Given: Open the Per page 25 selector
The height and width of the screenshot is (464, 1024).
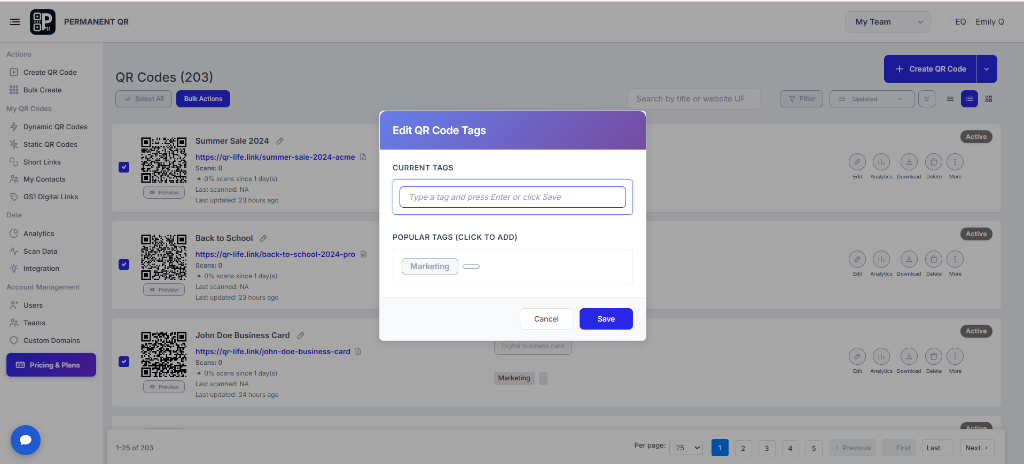Looking at the screenshot, I should coord(686,448).
